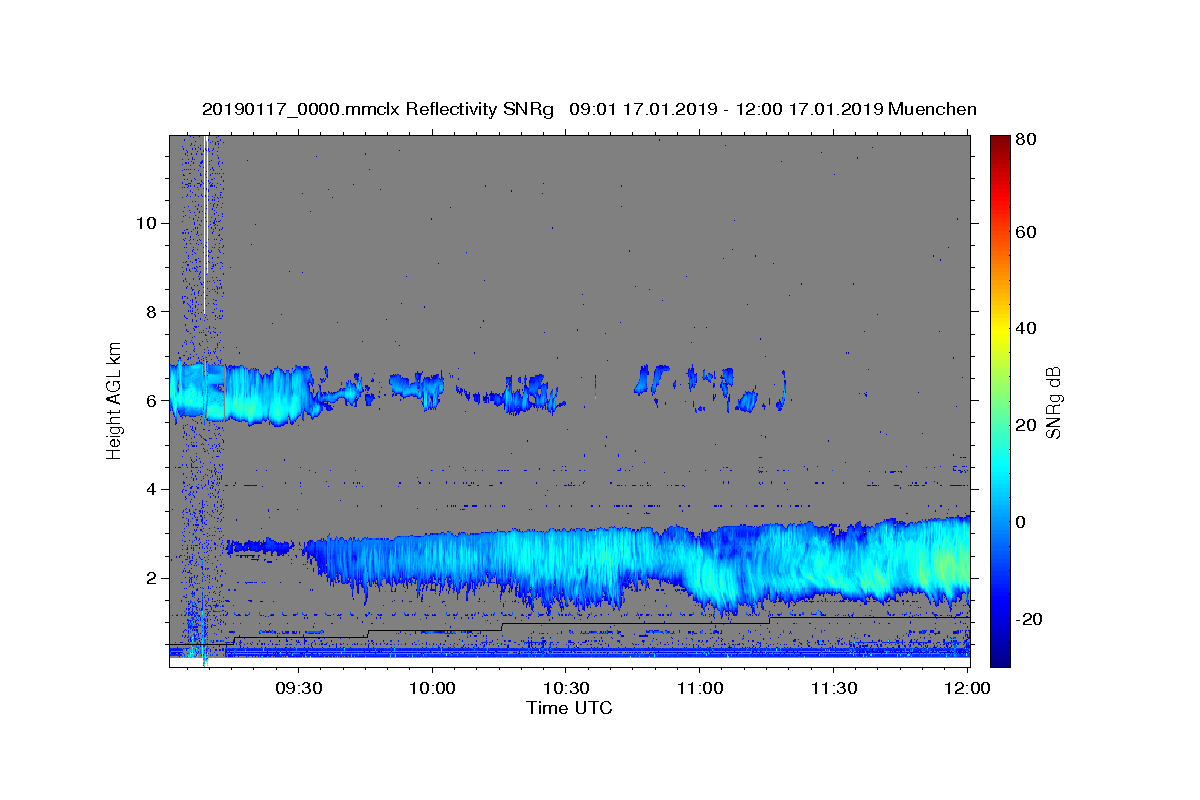Click the white vertical line near 8-12 km
The height and width of the screenshot is (800, 1200).
click(205, 224)
